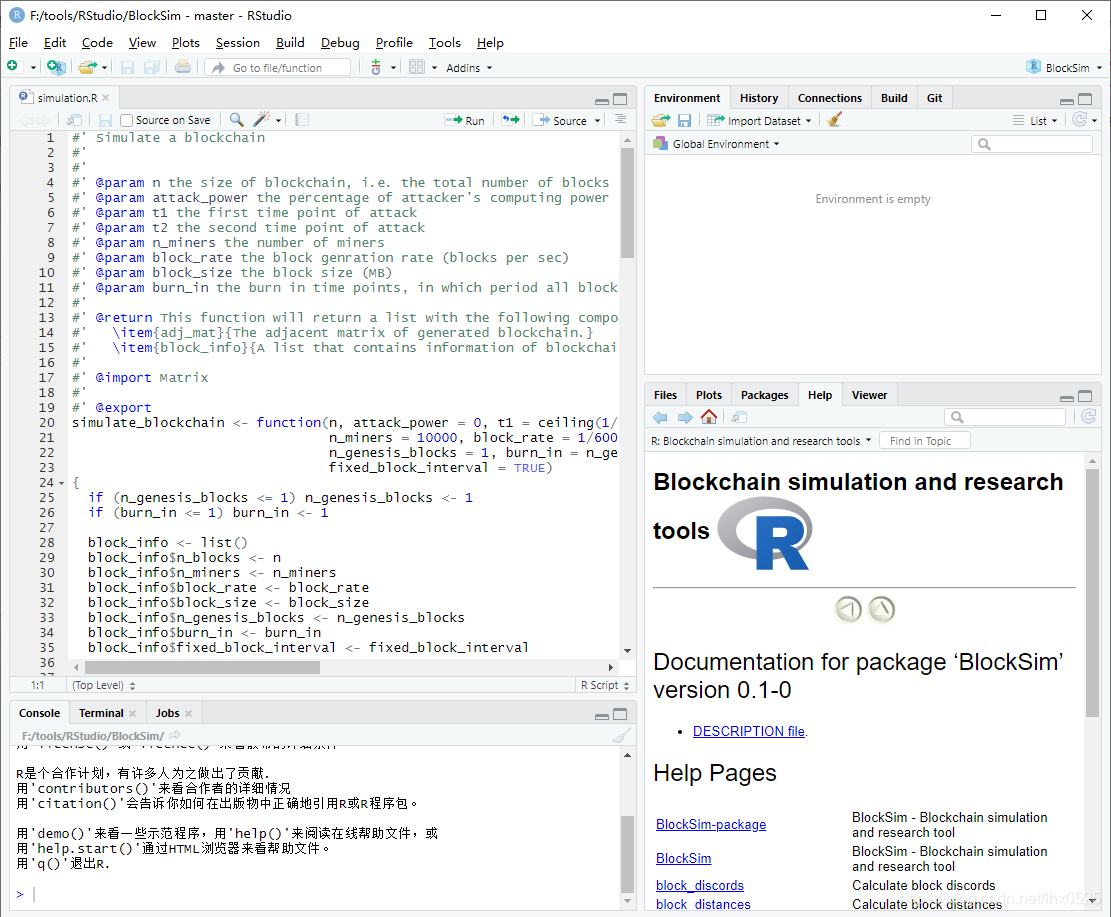This screenshot has width=1111, height=917.
Task: Click the code tools magic wand icon
Action: pyautogui.click(x=262, y=119)
